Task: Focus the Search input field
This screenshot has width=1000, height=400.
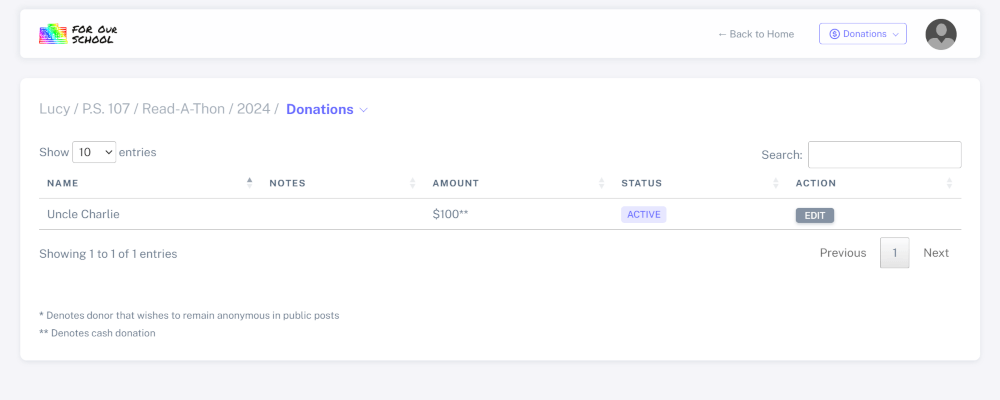Action: (885, 154)
